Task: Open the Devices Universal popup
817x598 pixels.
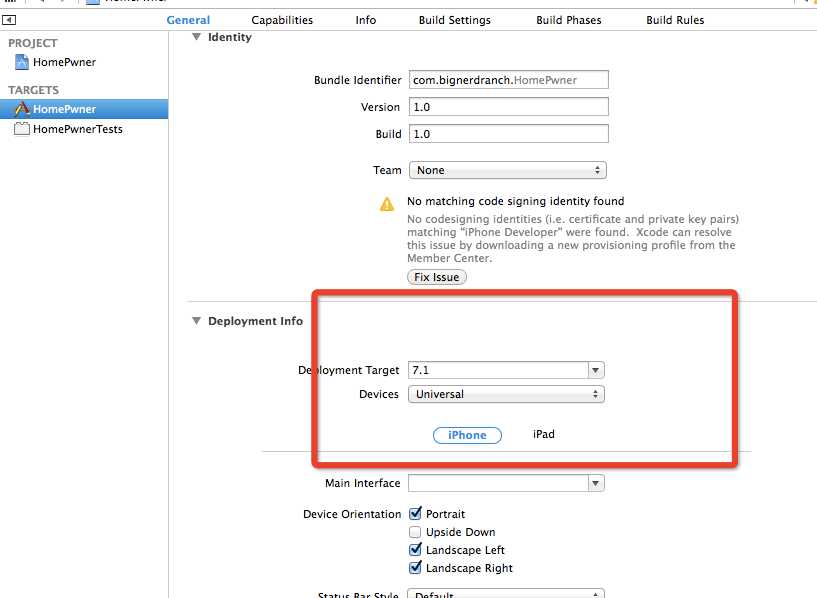Action: coord(506,394)
